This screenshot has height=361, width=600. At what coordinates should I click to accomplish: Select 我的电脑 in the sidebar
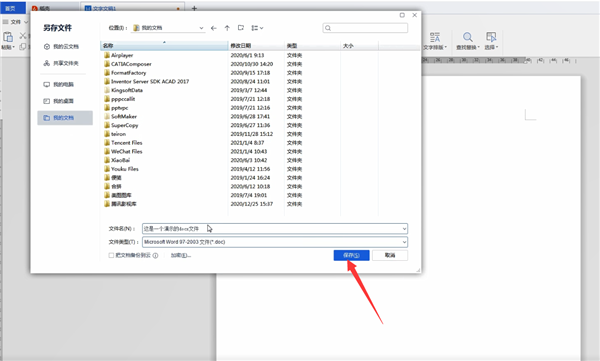pyautogui.click(x=59, y=84)
